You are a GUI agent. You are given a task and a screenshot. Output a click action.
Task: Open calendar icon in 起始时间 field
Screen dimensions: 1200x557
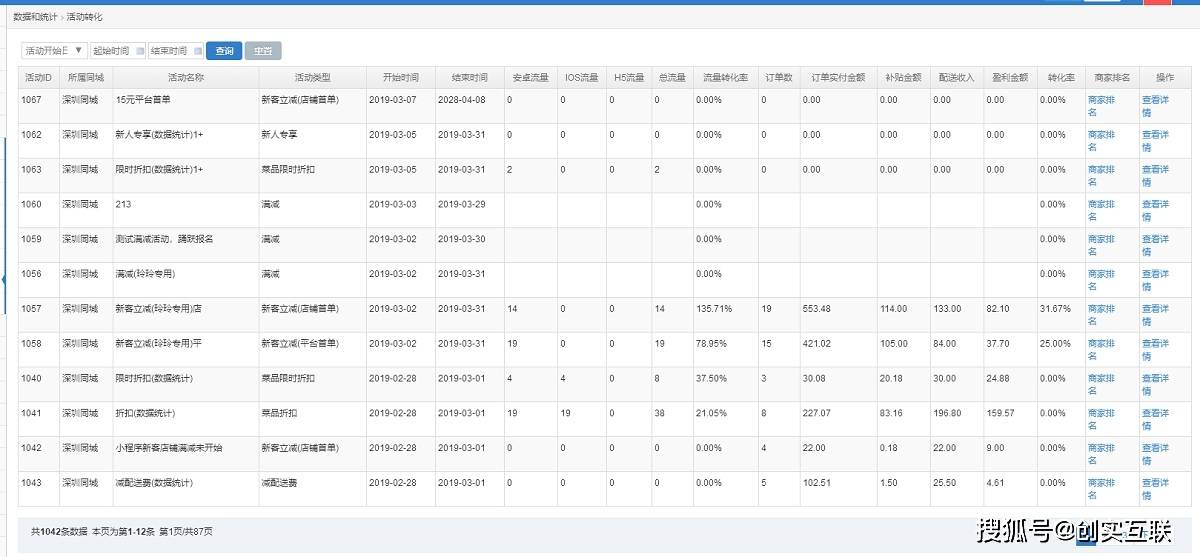[x=139, y=51]
